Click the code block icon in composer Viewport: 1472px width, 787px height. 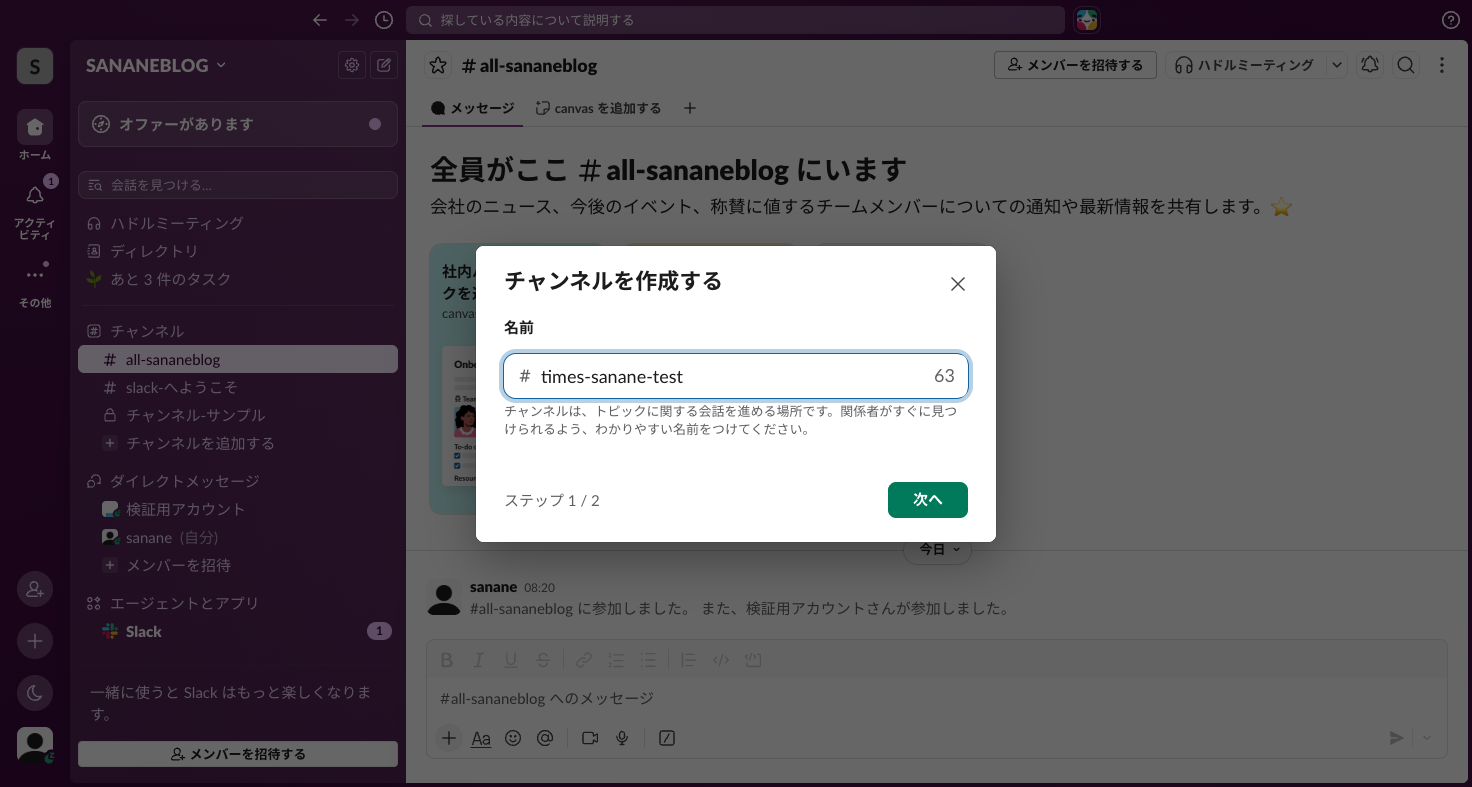click(x=753, y=660)
